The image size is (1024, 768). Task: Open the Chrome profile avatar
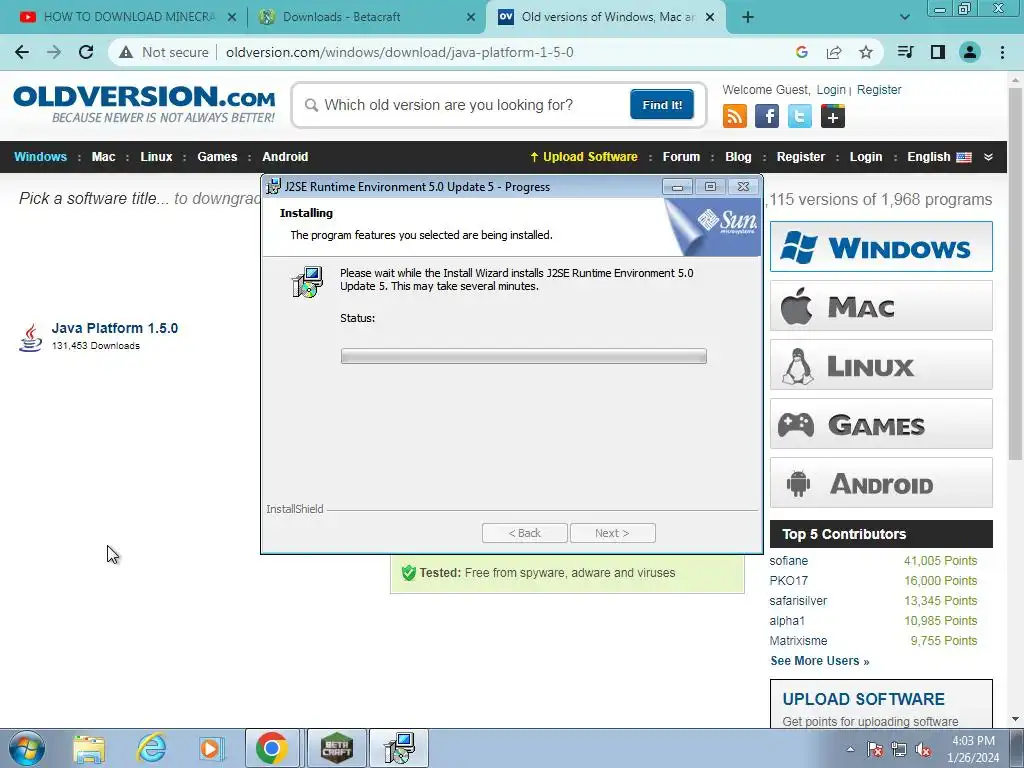click(970, 52)
